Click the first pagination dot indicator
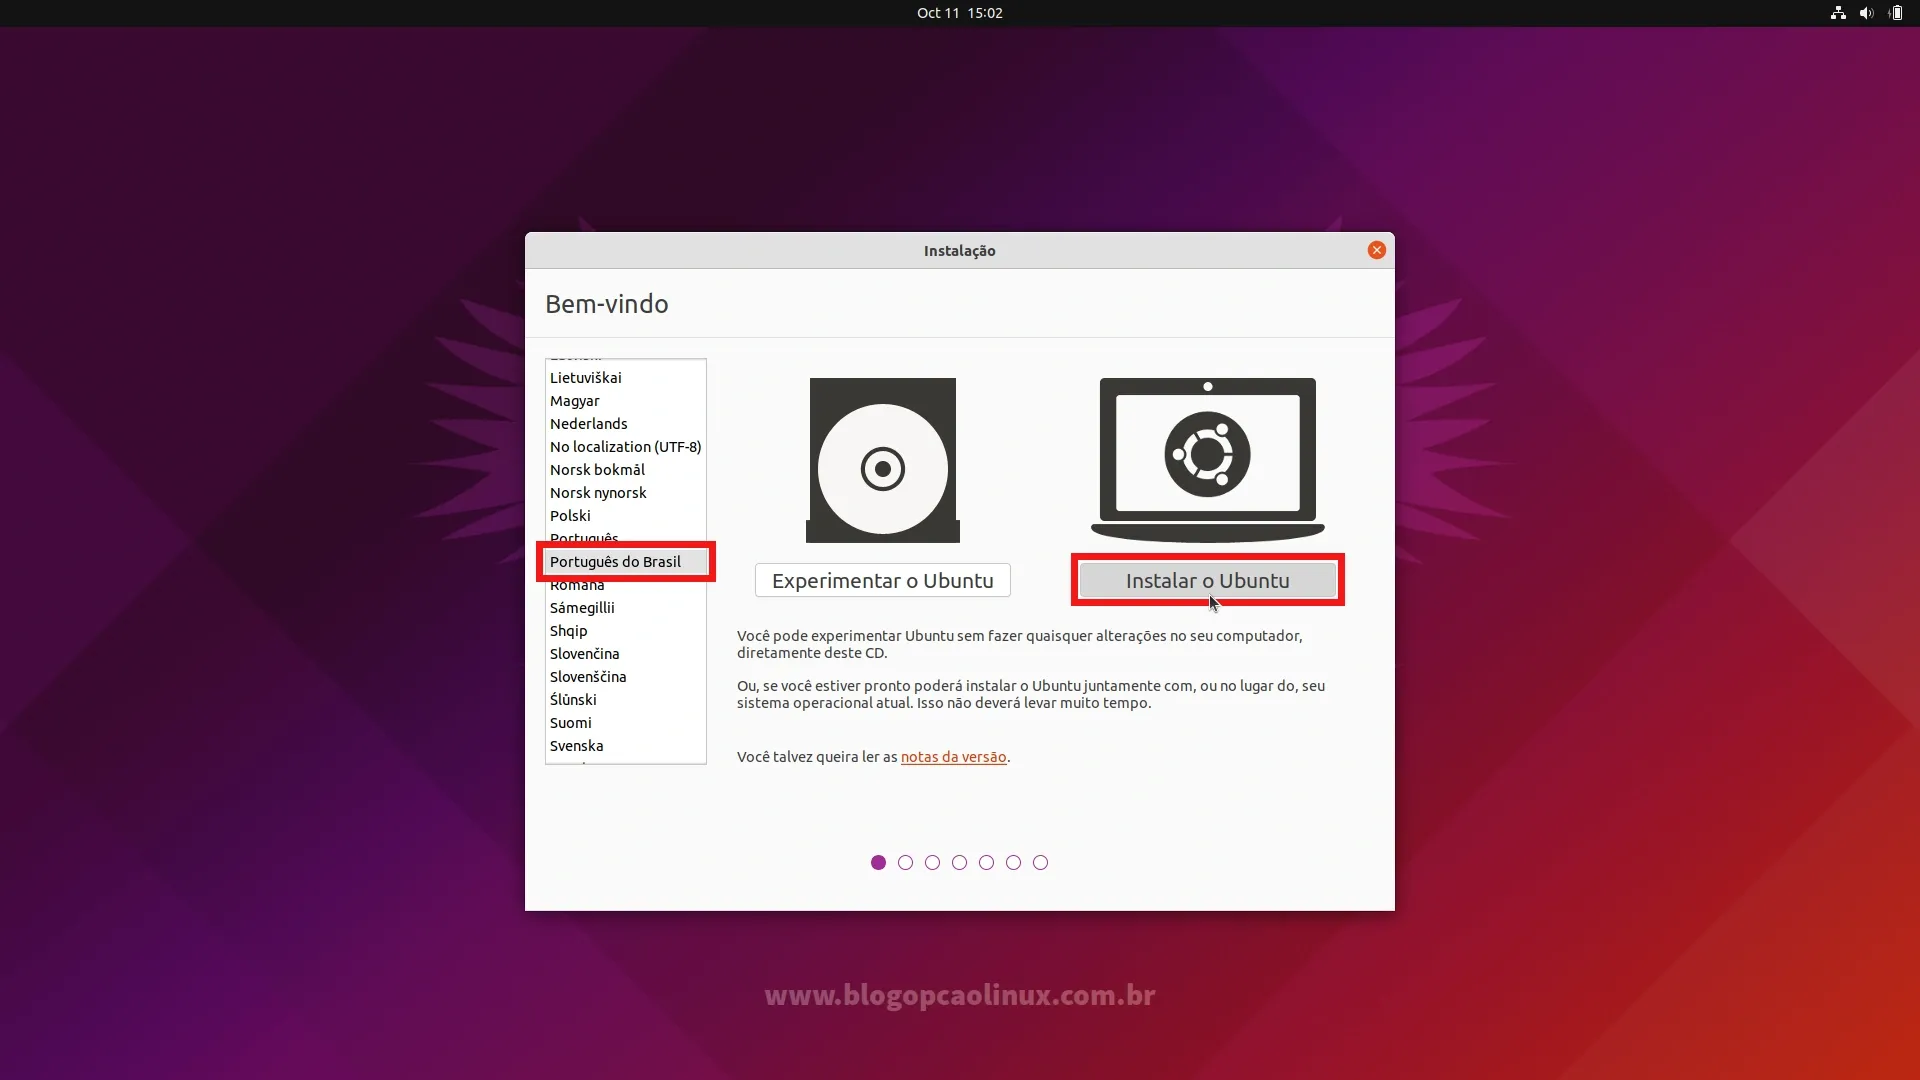 click(877, 862)
